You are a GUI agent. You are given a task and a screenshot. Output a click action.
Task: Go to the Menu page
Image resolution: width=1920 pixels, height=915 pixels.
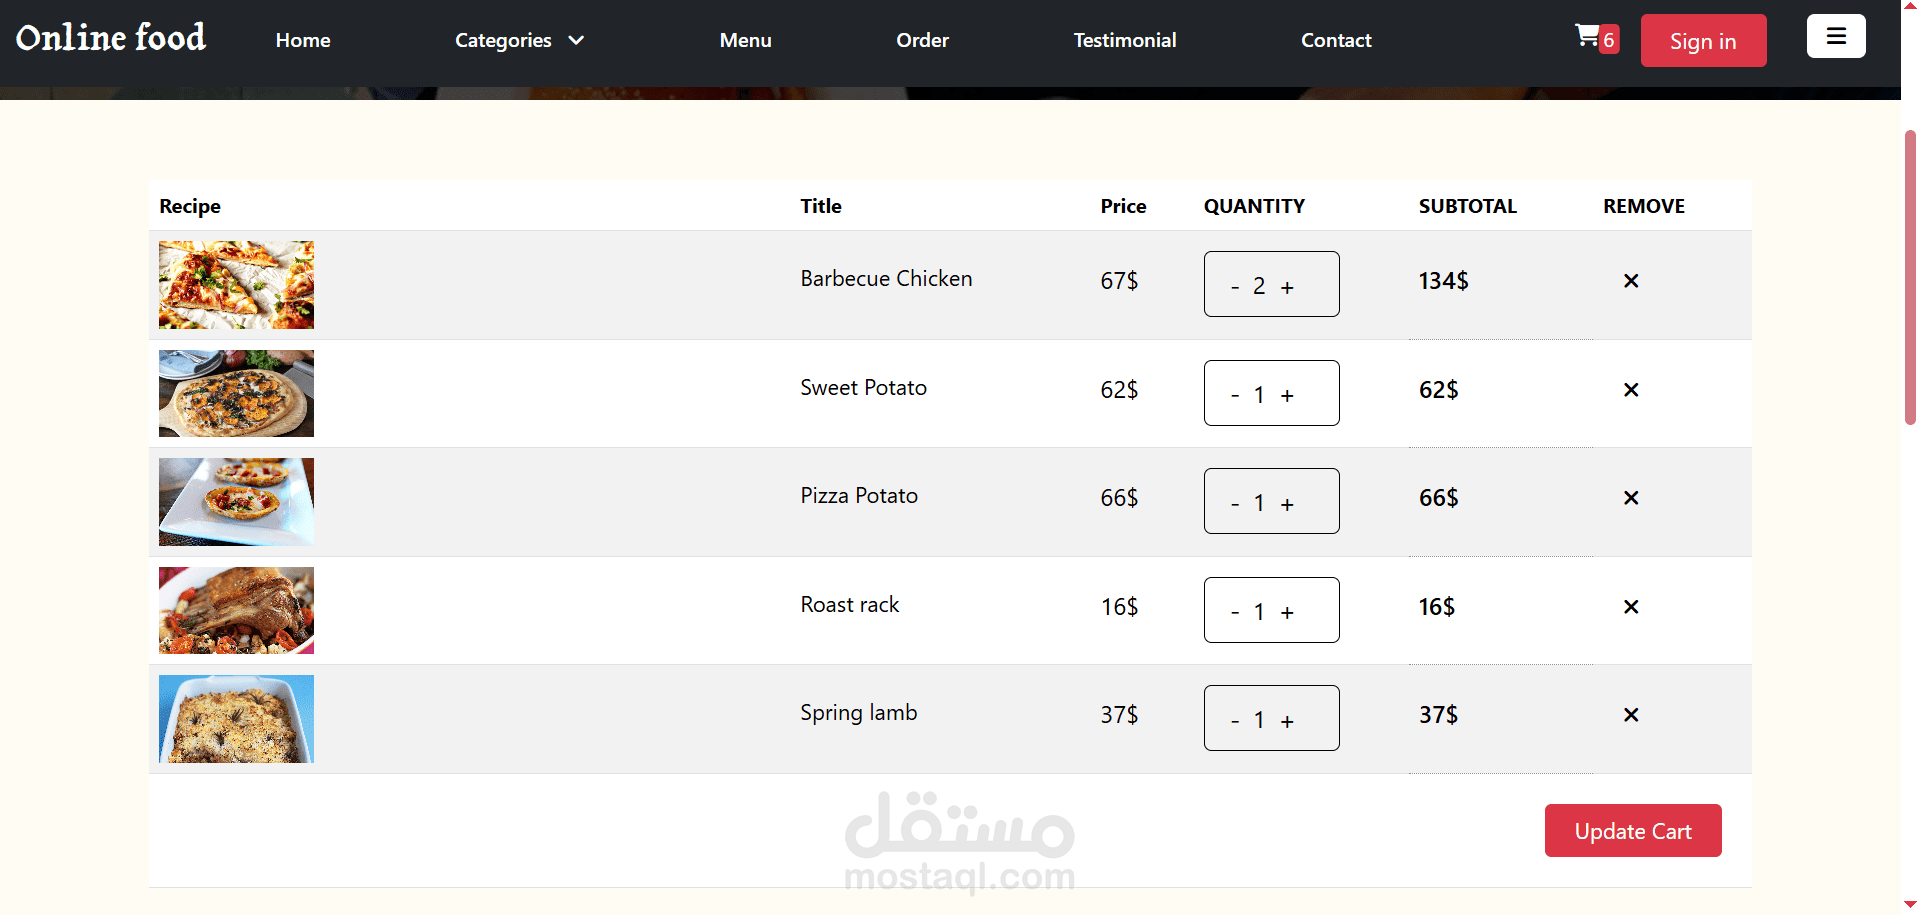click(x=745, y=41)
